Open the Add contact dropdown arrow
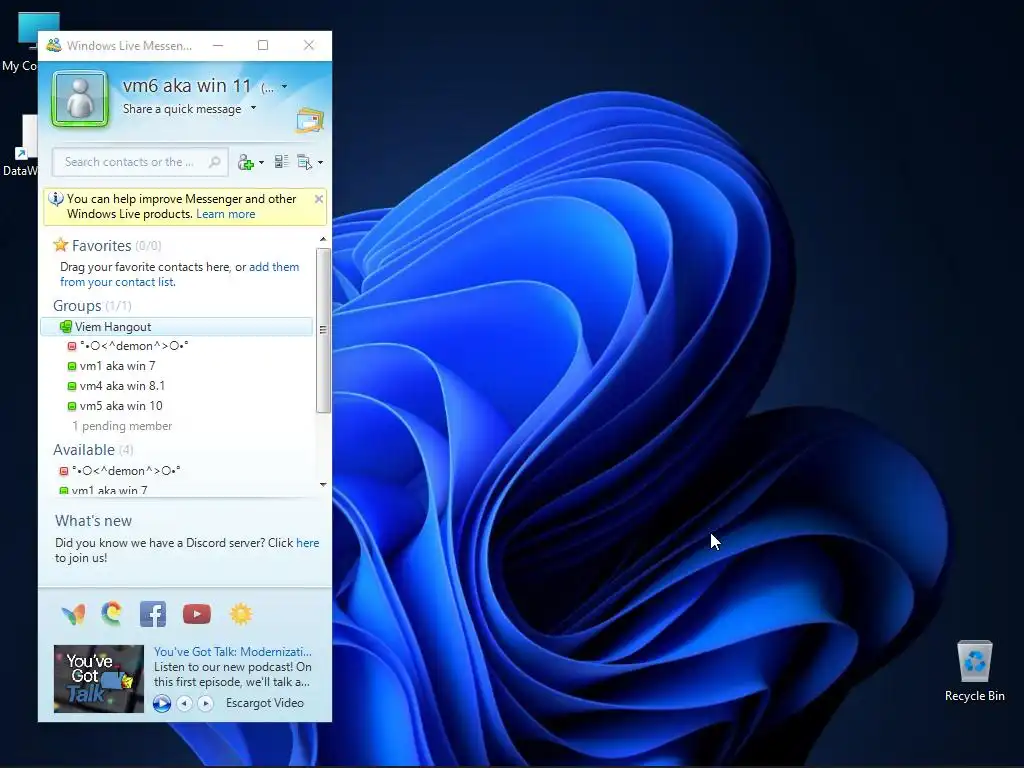Screen dimensions: 1024x768 261,163
